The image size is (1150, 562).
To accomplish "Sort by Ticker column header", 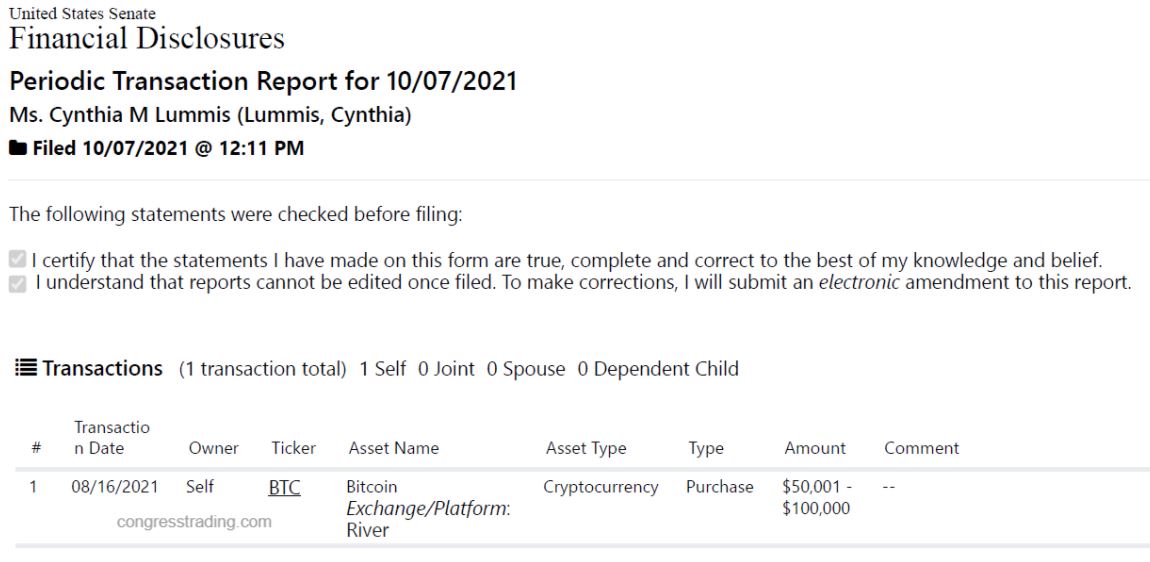I will point(293,448).
